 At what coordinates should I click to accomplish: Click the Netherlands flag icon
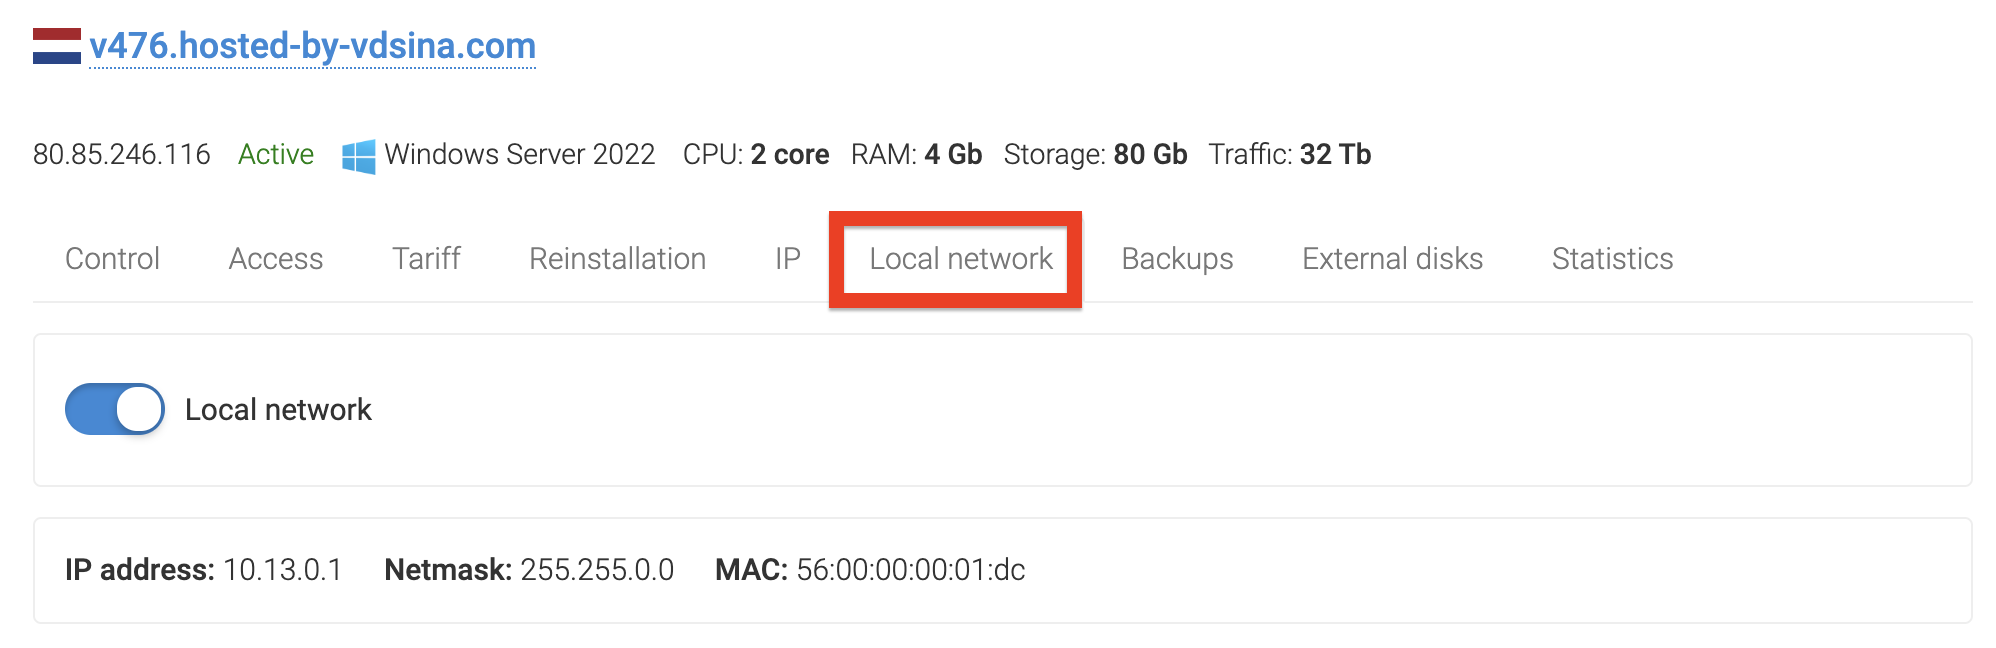click(56, 46)
